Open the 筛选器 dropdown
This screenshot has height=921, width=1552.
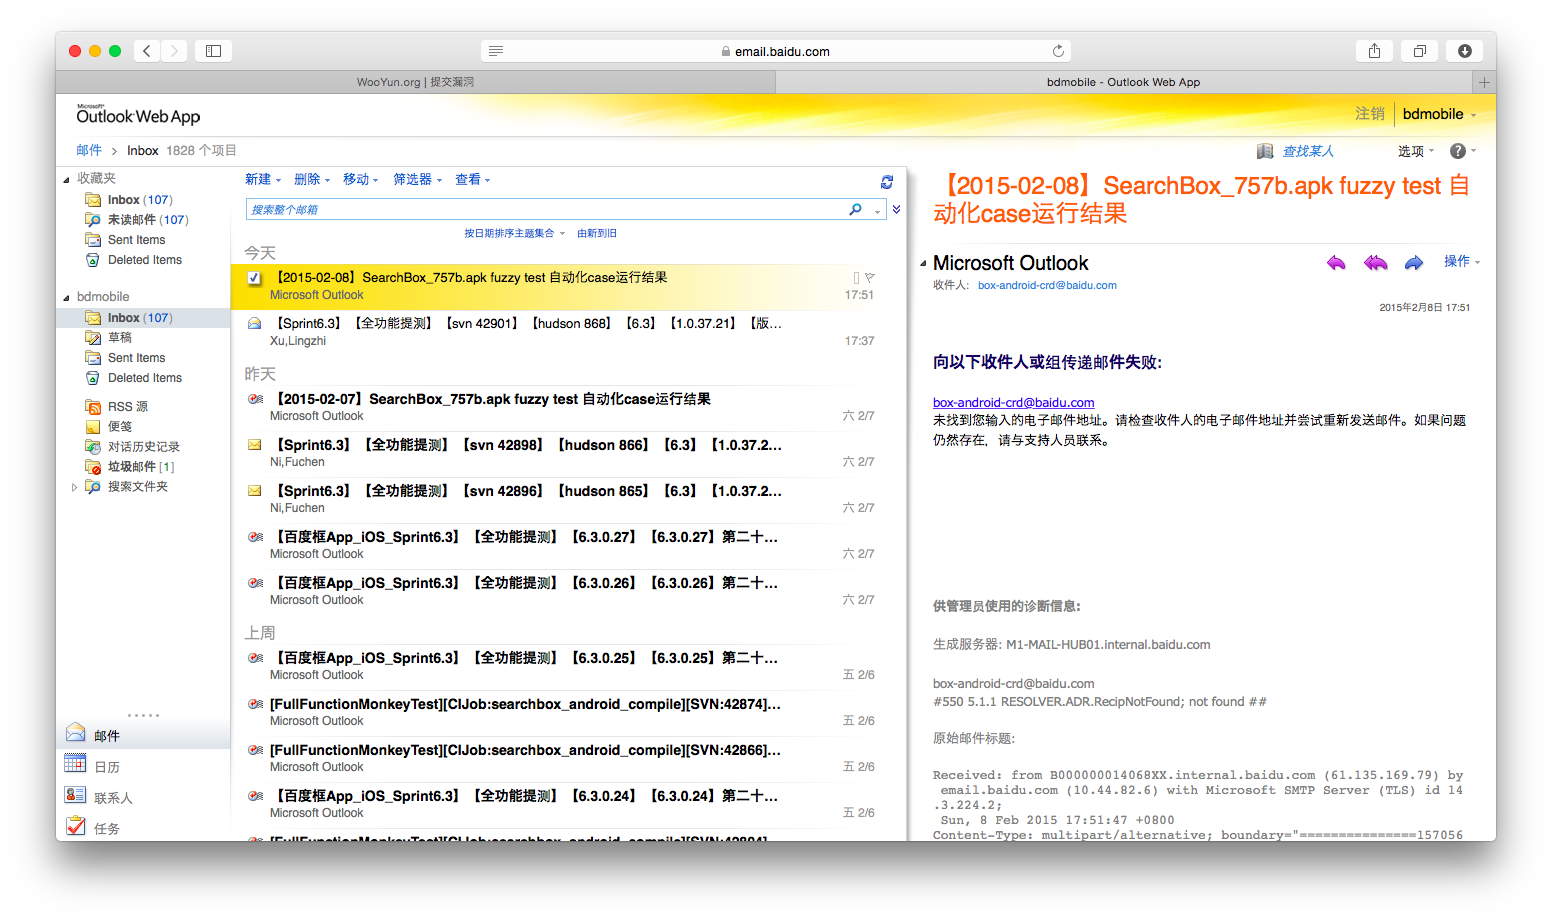coord(418,179)
